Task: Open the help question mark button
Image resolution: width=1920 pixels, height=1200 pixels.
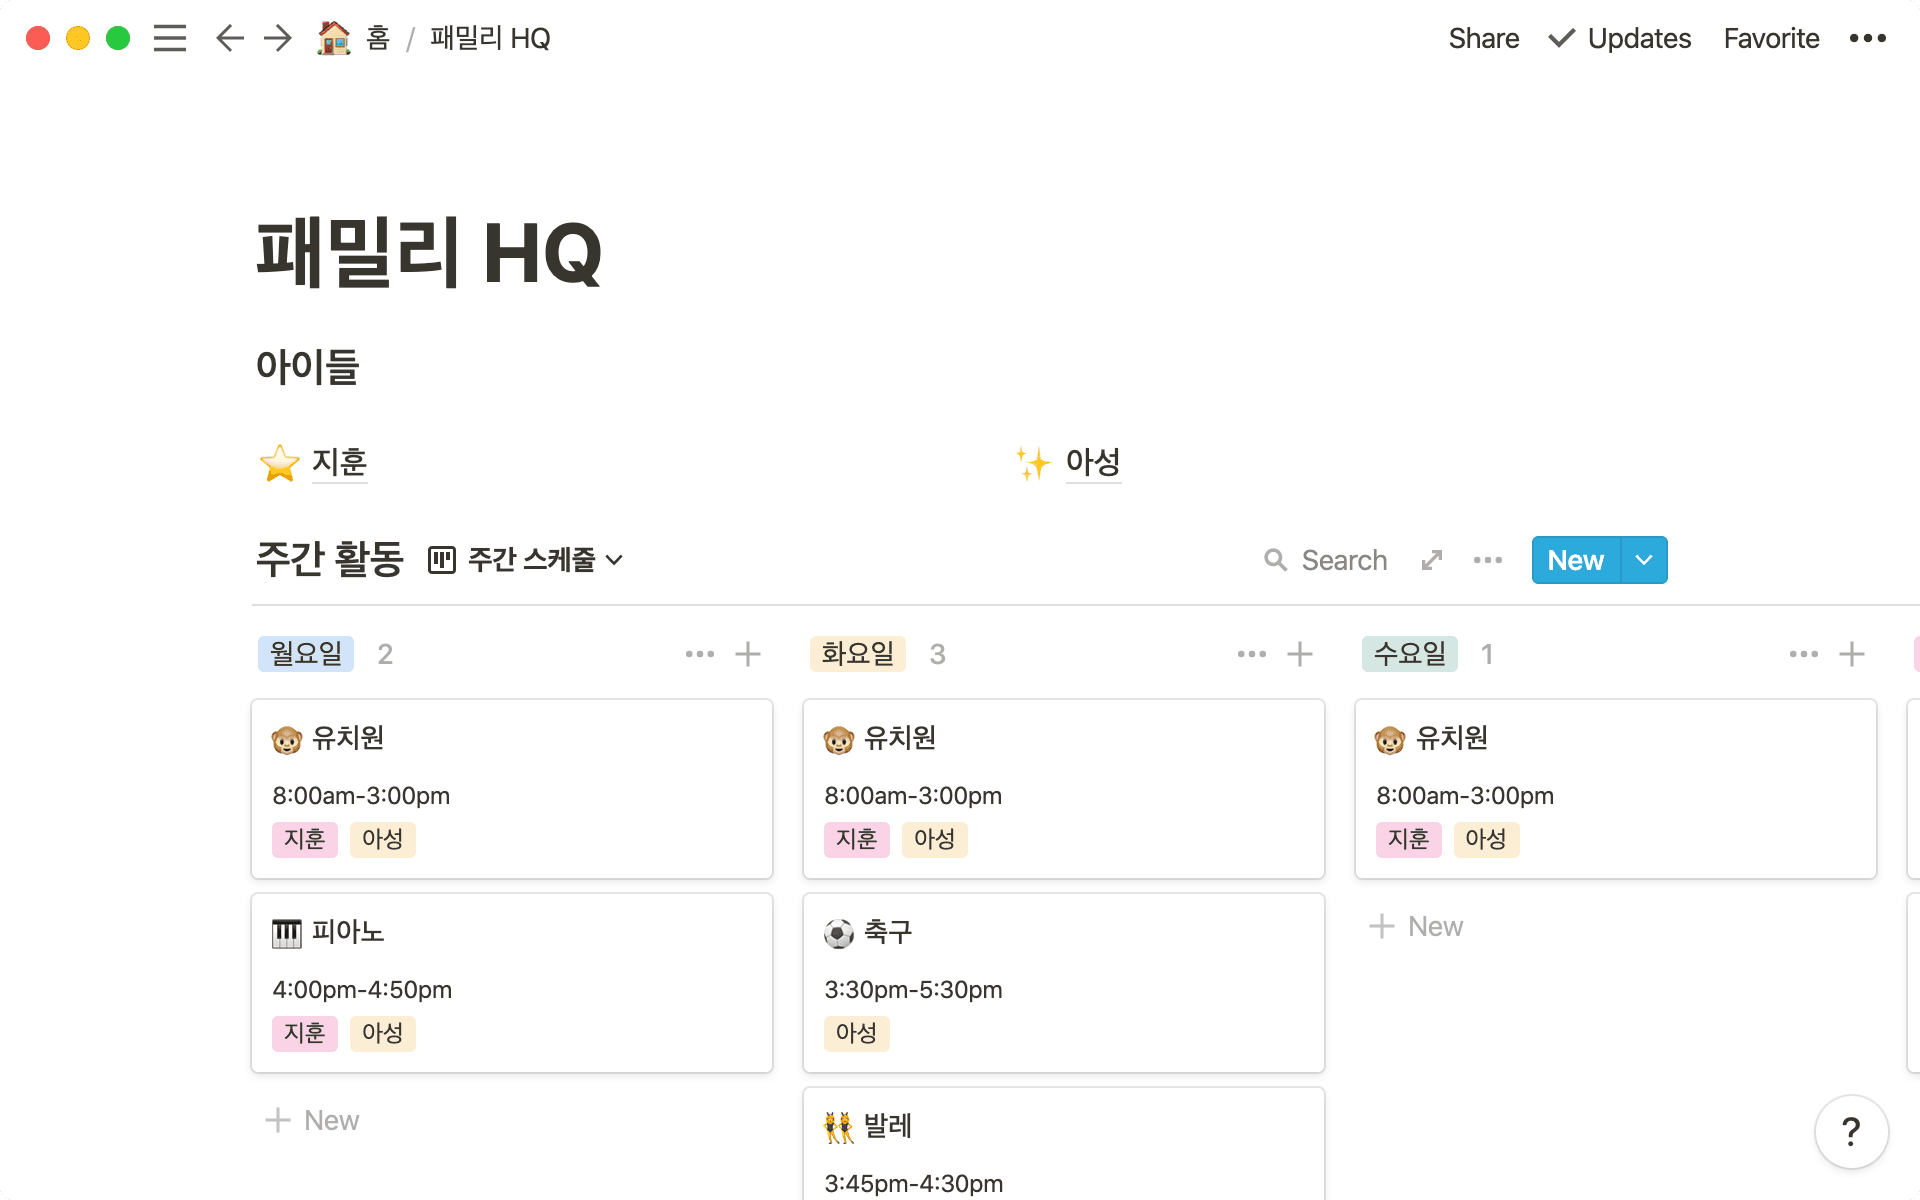Action: click(1851, 1132)
